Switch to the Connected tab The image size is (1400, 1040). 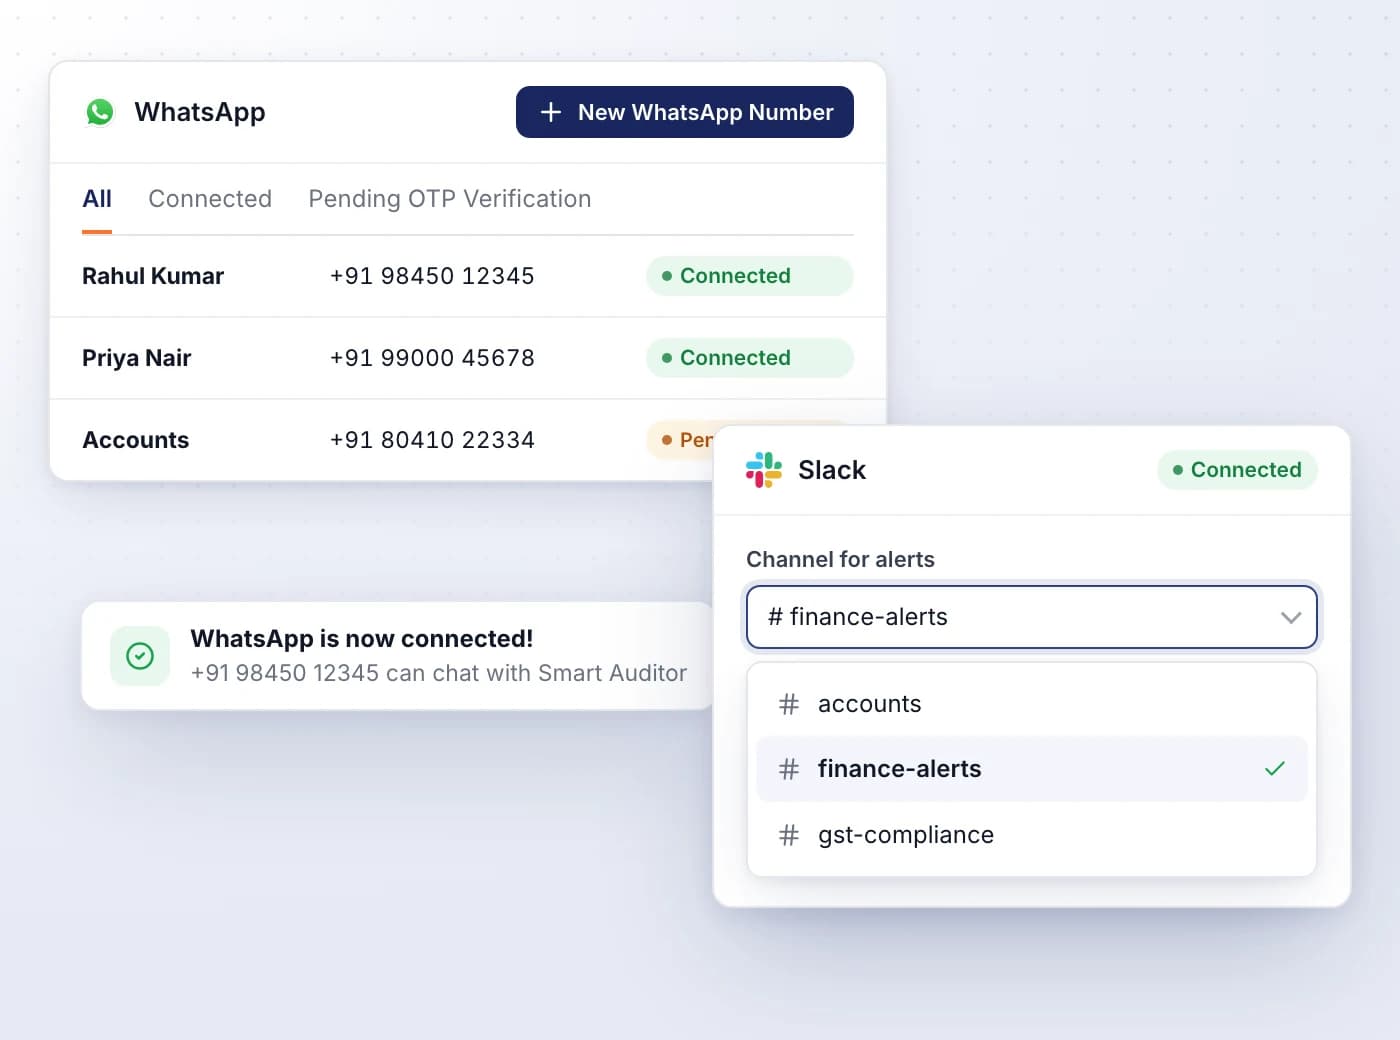coord(210,199)
